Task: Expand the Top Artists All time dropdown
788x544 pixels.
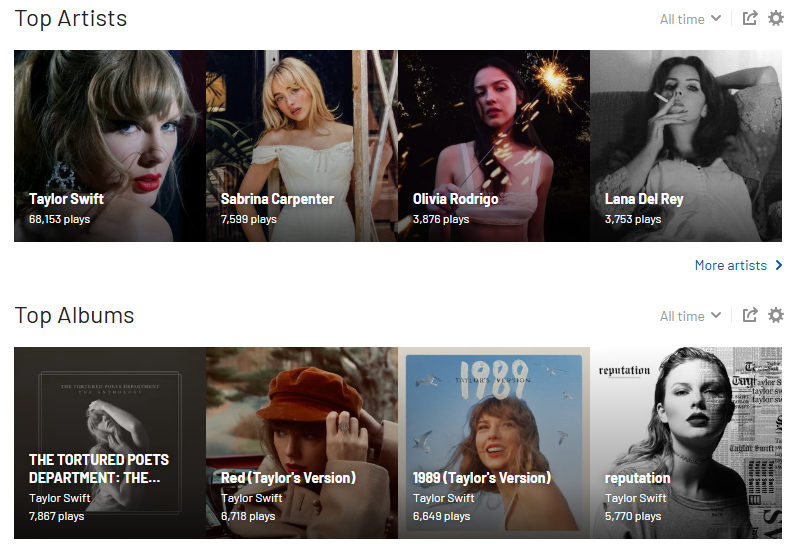Action: tap(690, 19)
